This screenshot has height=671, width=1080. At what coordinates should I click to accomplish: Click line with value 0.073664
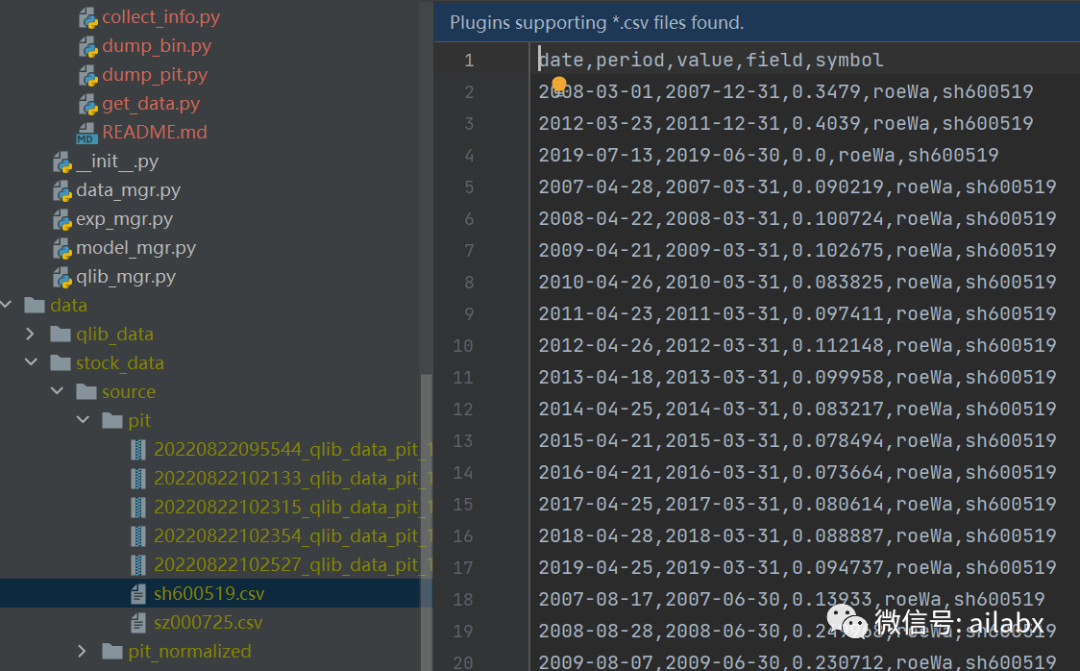pos(797,472)
